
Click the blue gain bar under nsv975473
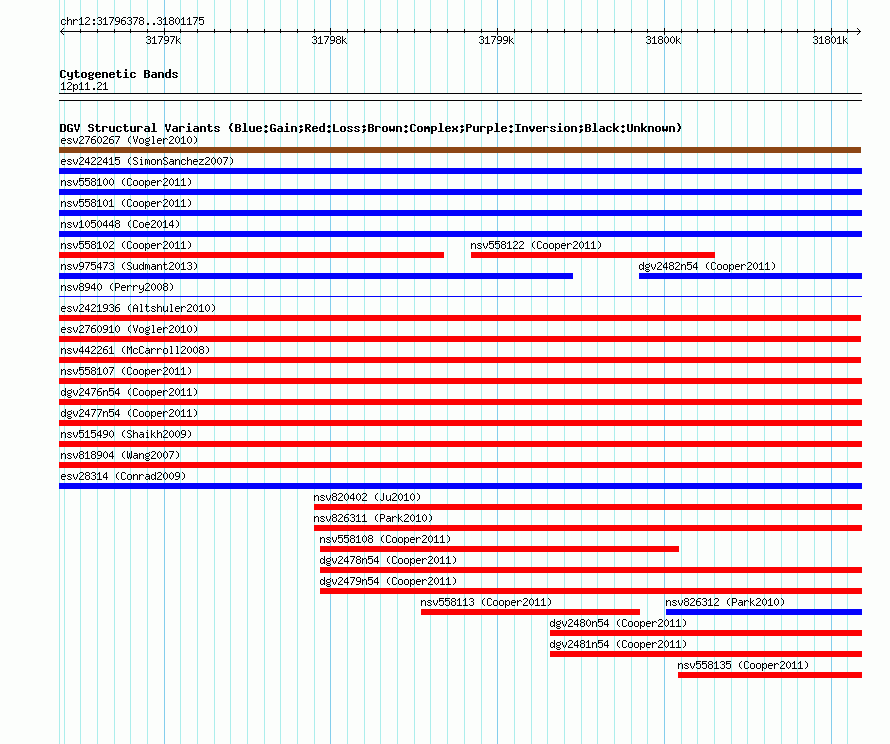click(316, 276)
